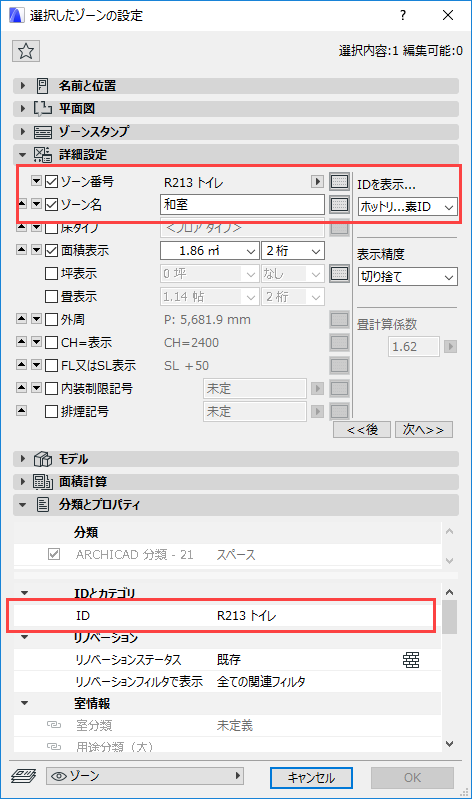Image resolution: width=472 pixels, height=799 pixels.
Task: Move 面積表示 row down with arrow
Action: tap(36, 250)
